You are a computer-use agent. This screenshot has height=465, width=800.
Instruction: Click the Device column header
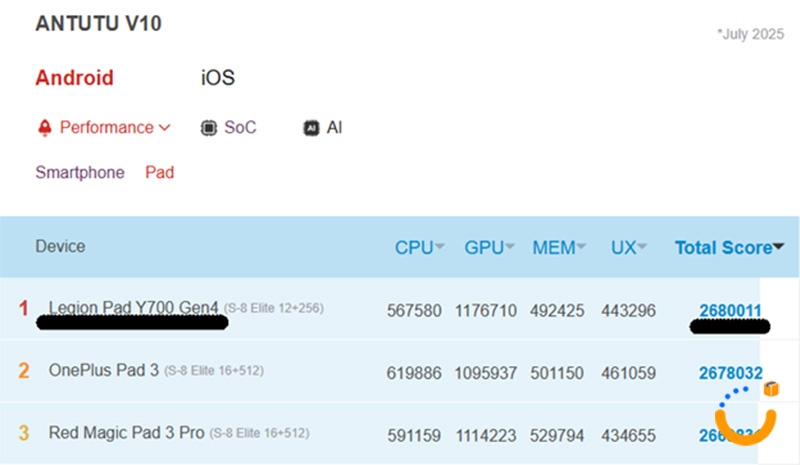(x=60, y=247)
